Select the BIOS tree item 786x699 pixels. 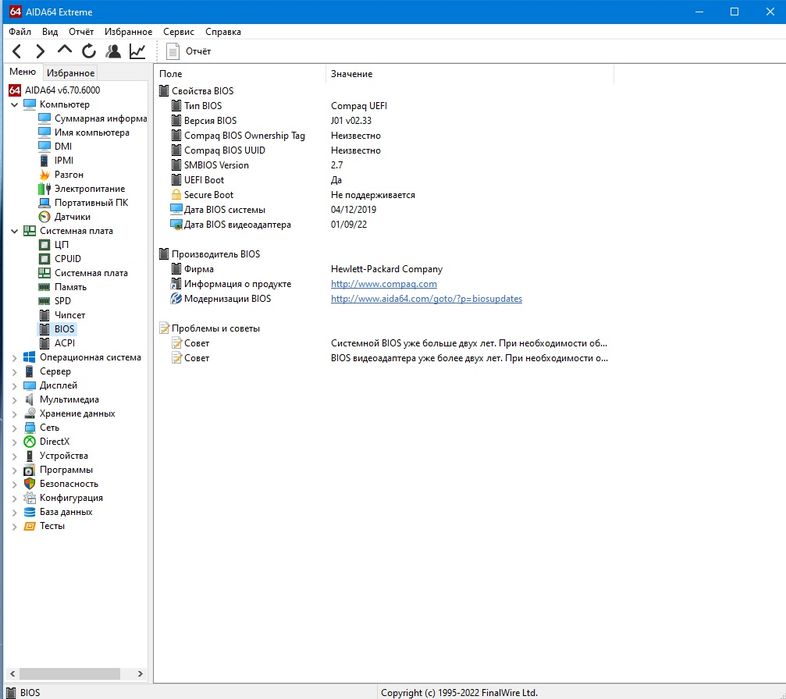[64, 329]
